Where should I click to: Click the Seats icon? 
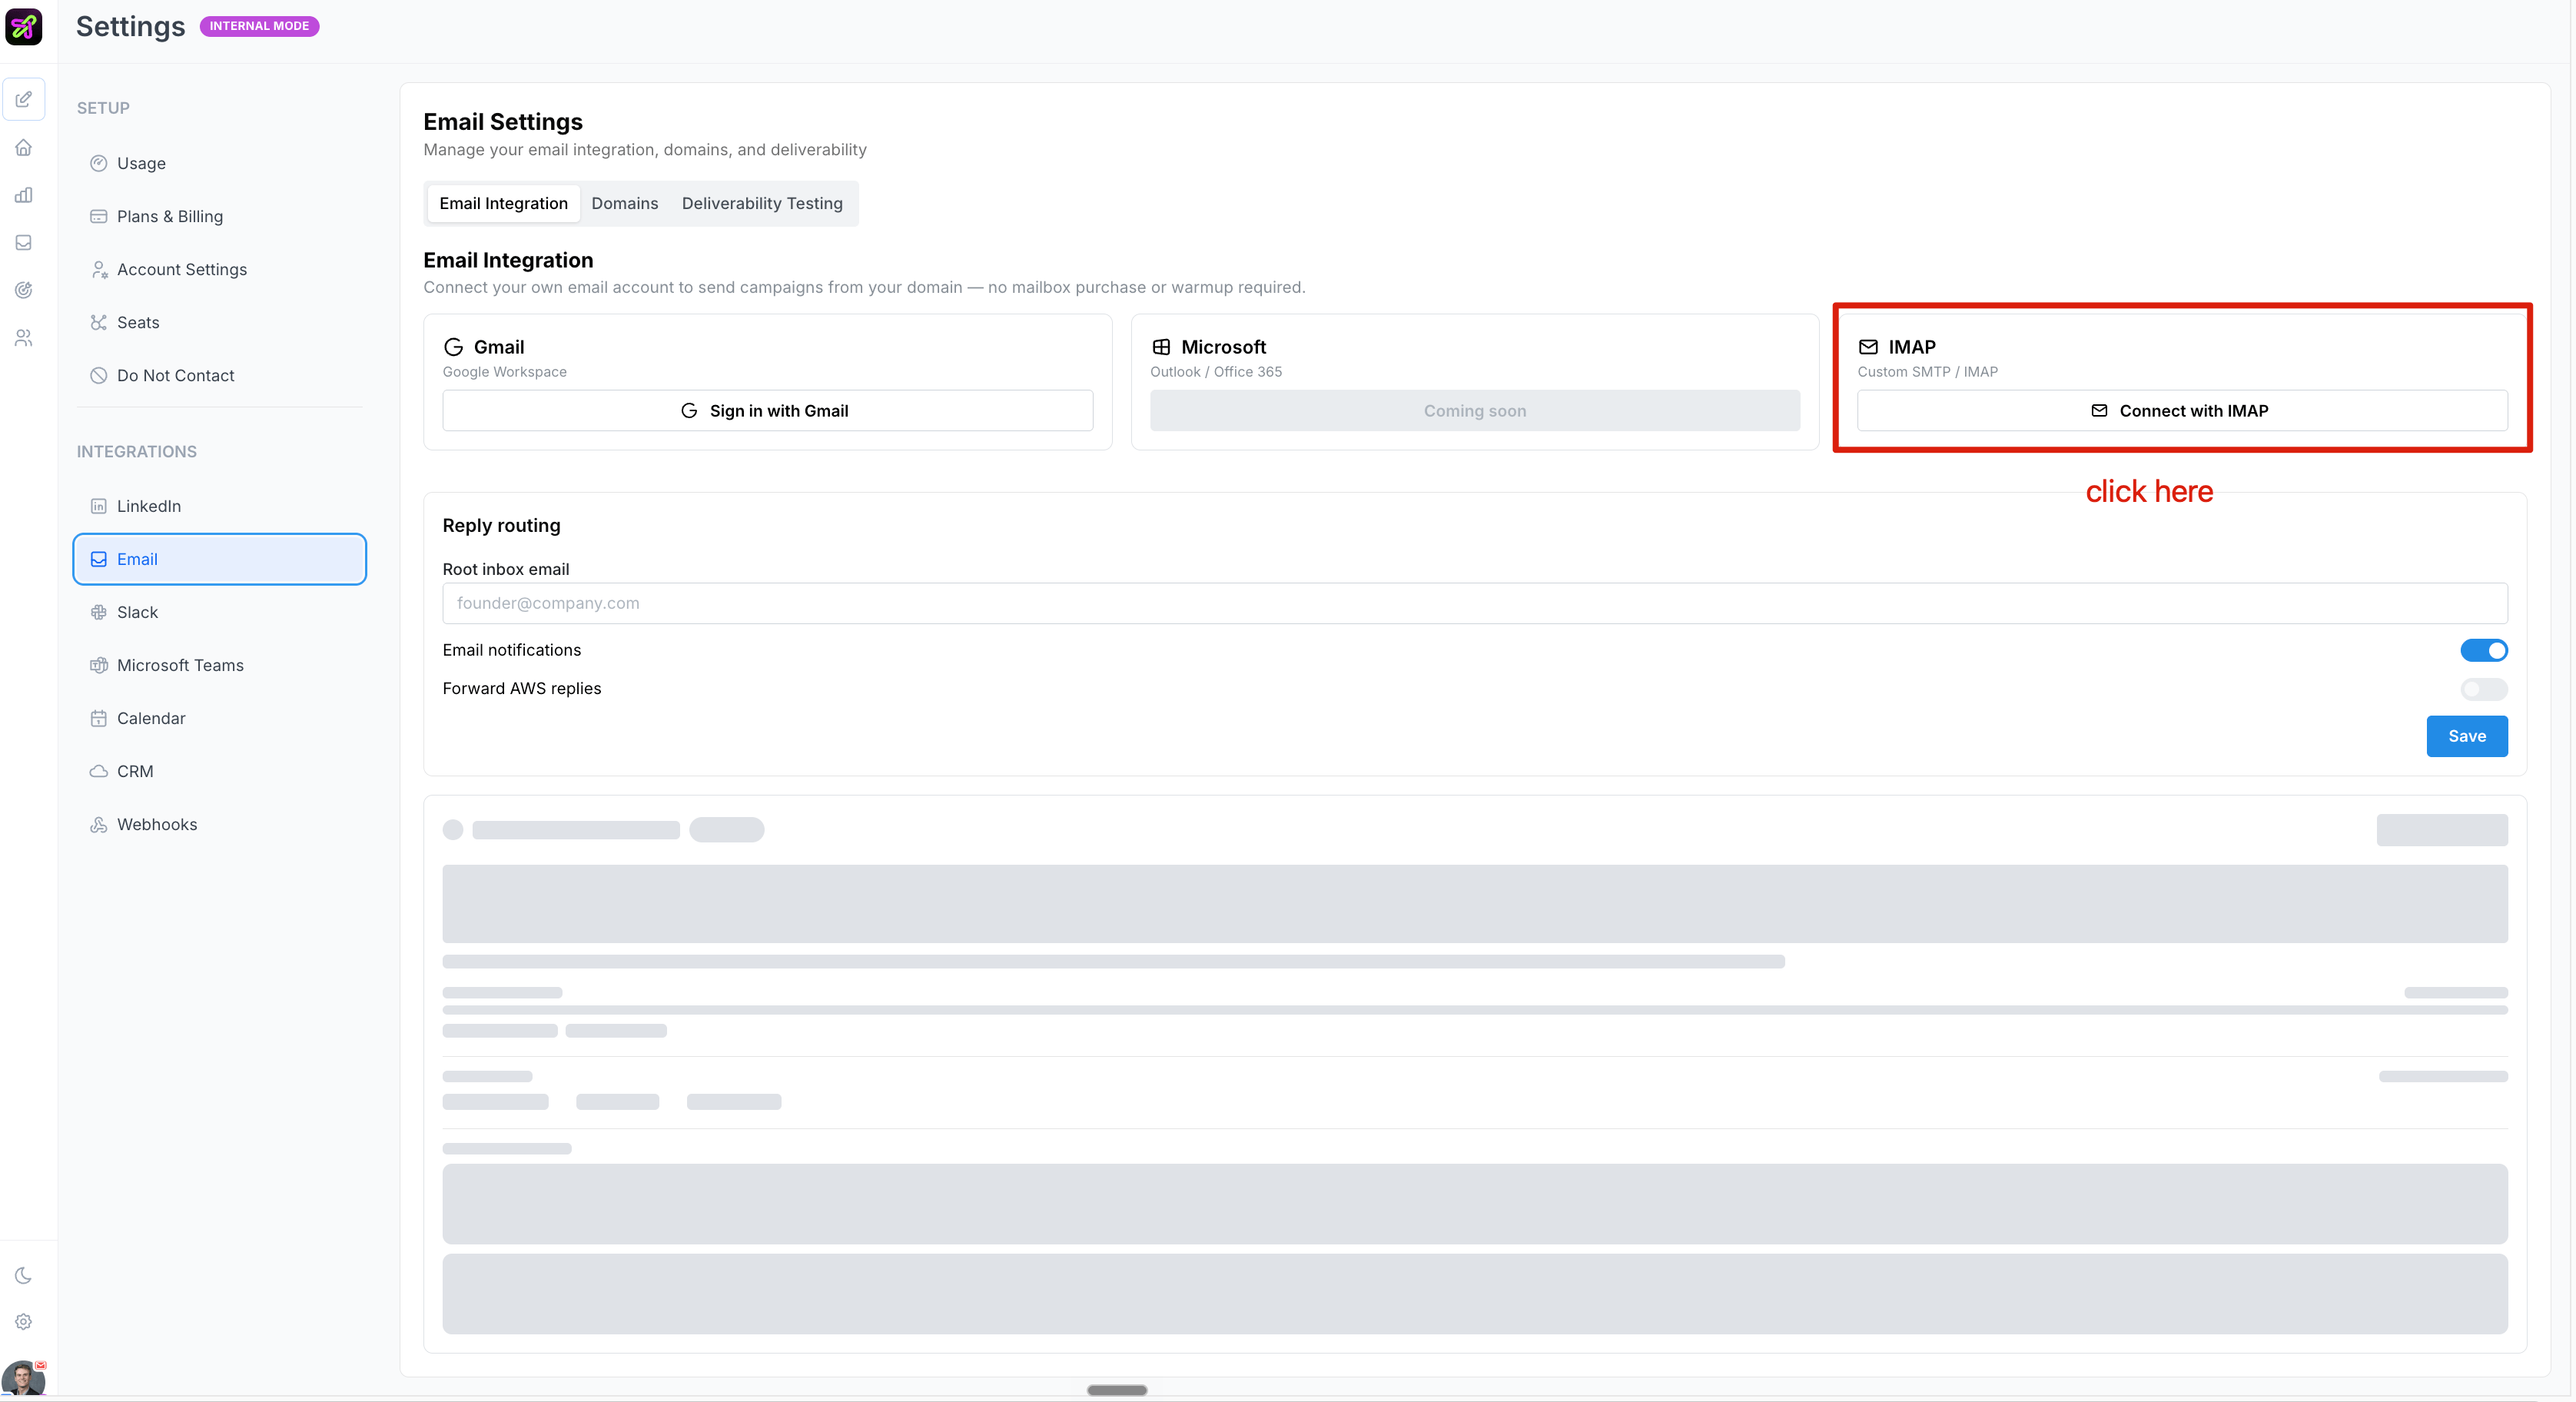pyautogui.click(x=98, y=322)
